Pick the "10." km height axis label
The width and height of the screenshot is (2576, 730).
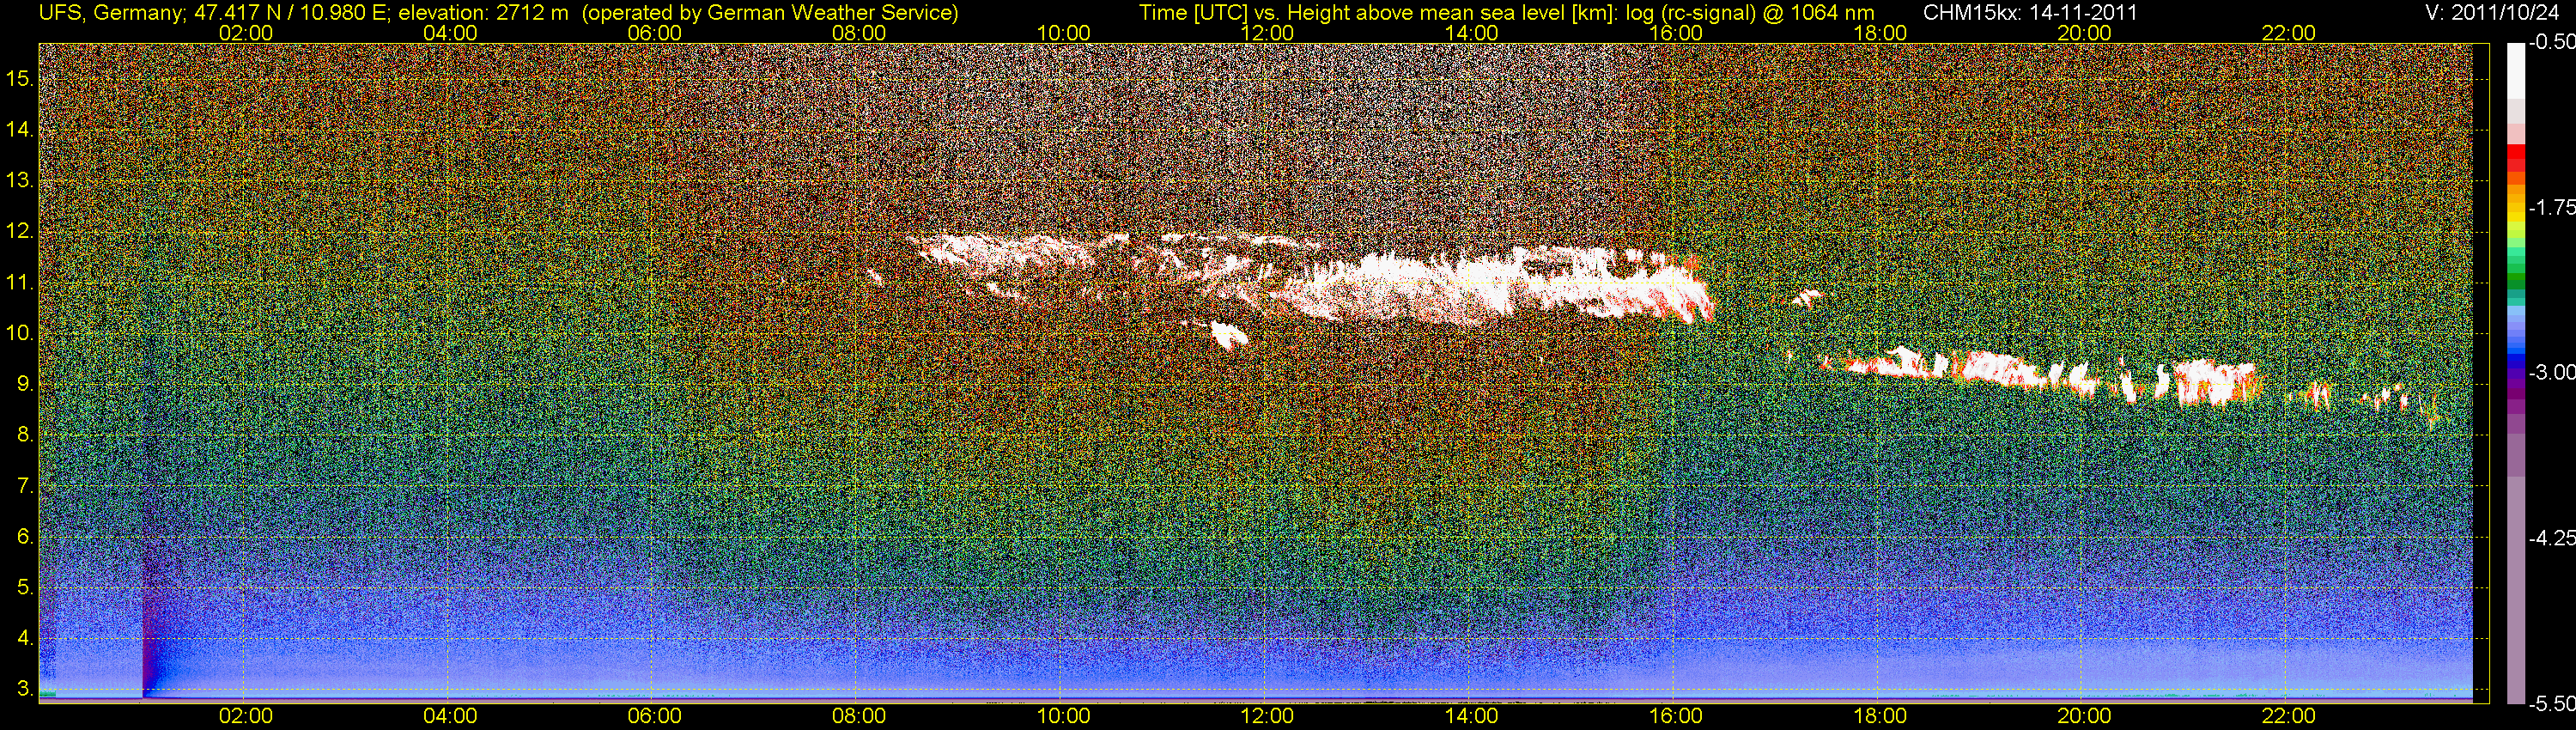20,333
